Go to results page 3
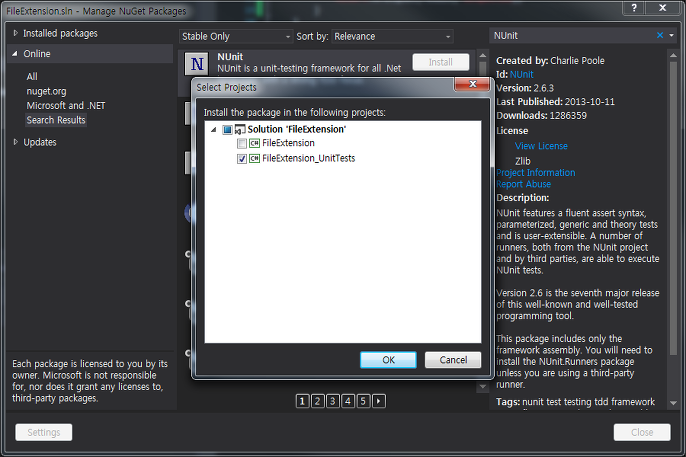This screenshot has height=457, width=686. pyautogui.click(x=333, y=401)
